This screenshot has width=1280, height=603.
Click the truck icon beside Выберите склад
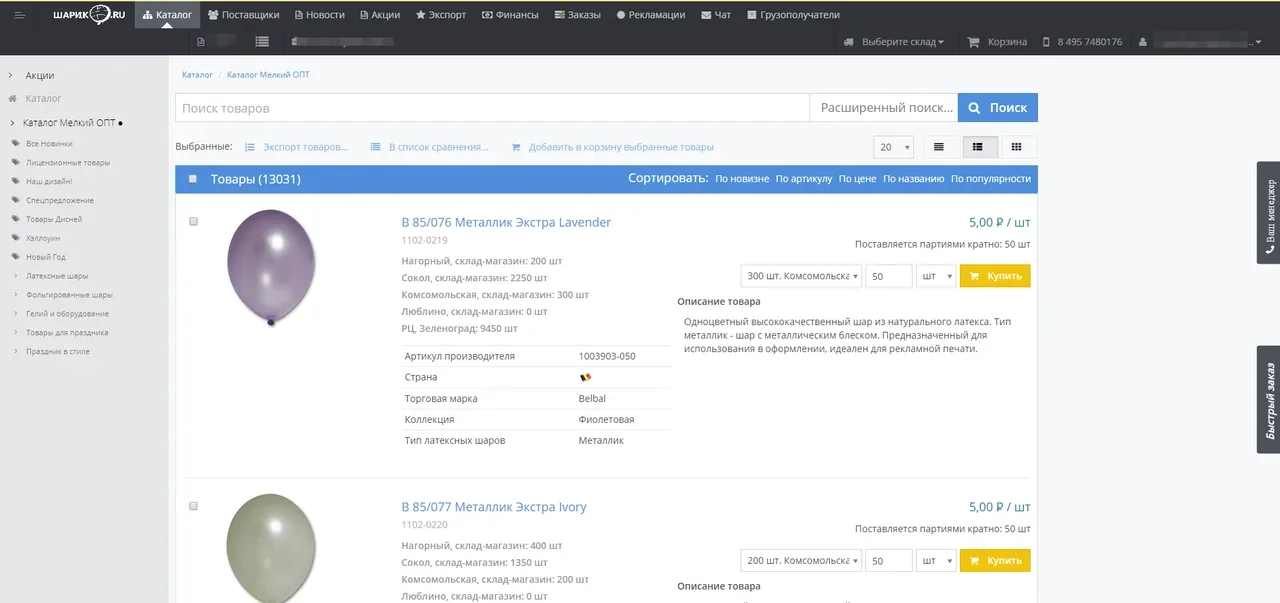pyautogui.click(x=849, y=42)
